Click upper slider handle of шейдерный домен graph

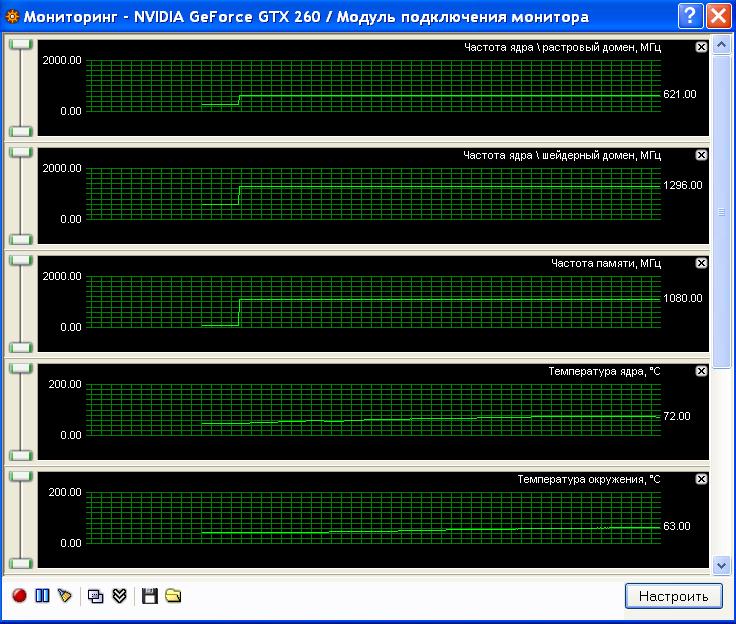pyautogui.click(x=21, y=152)
